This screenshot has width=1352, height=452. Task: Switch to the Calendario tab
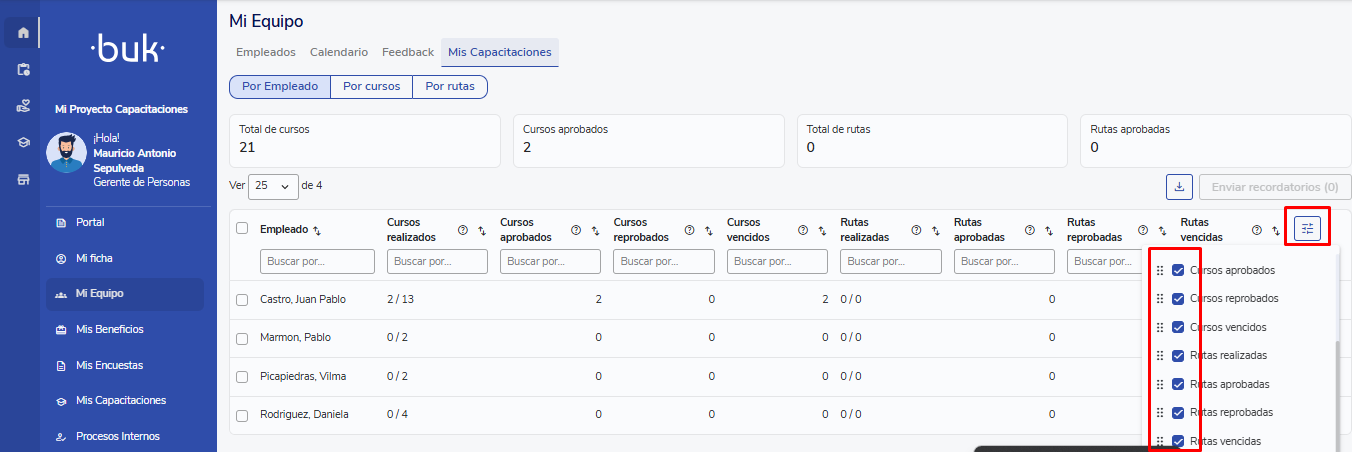(x=339, y=52)
